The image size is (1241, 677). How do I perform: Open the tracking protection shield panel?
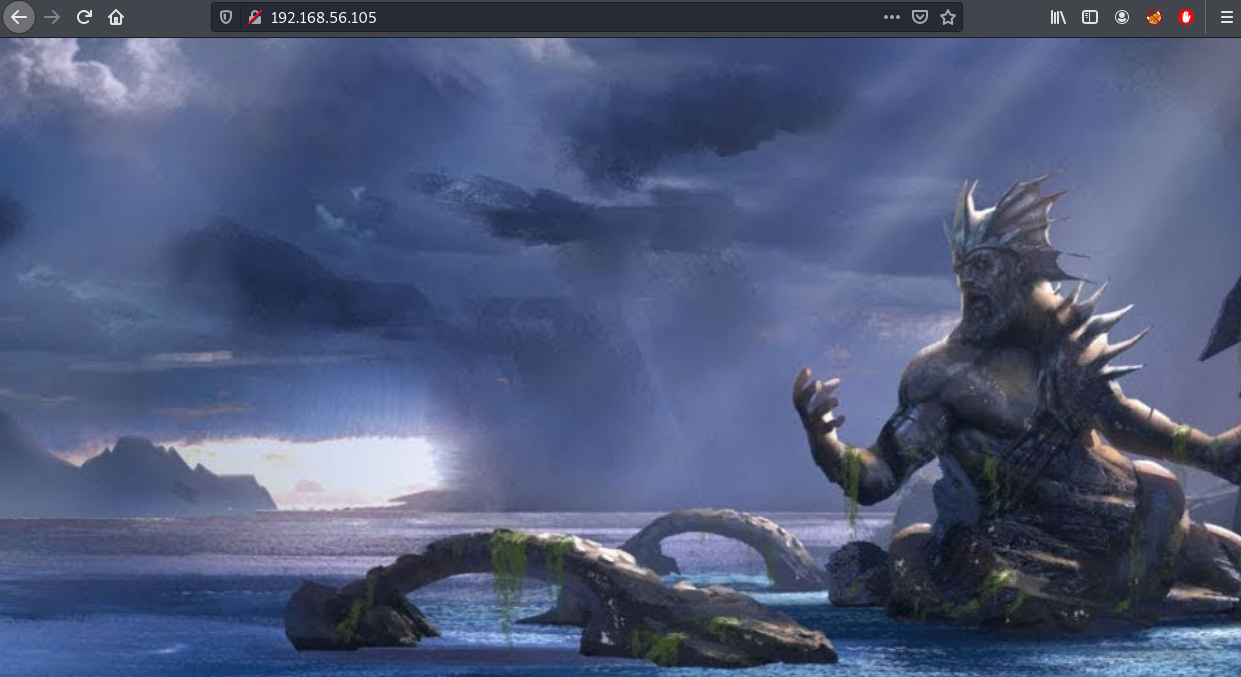(226, 17)
